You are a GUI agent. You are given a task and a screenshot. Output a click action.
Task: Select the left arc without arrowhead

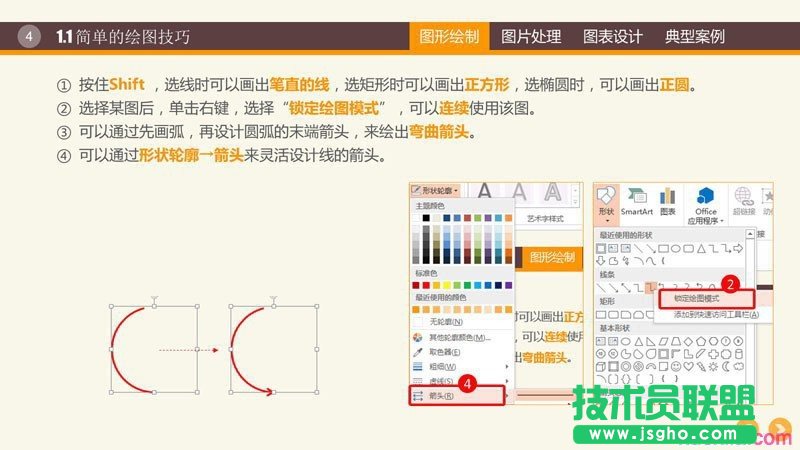click(134, 350)
